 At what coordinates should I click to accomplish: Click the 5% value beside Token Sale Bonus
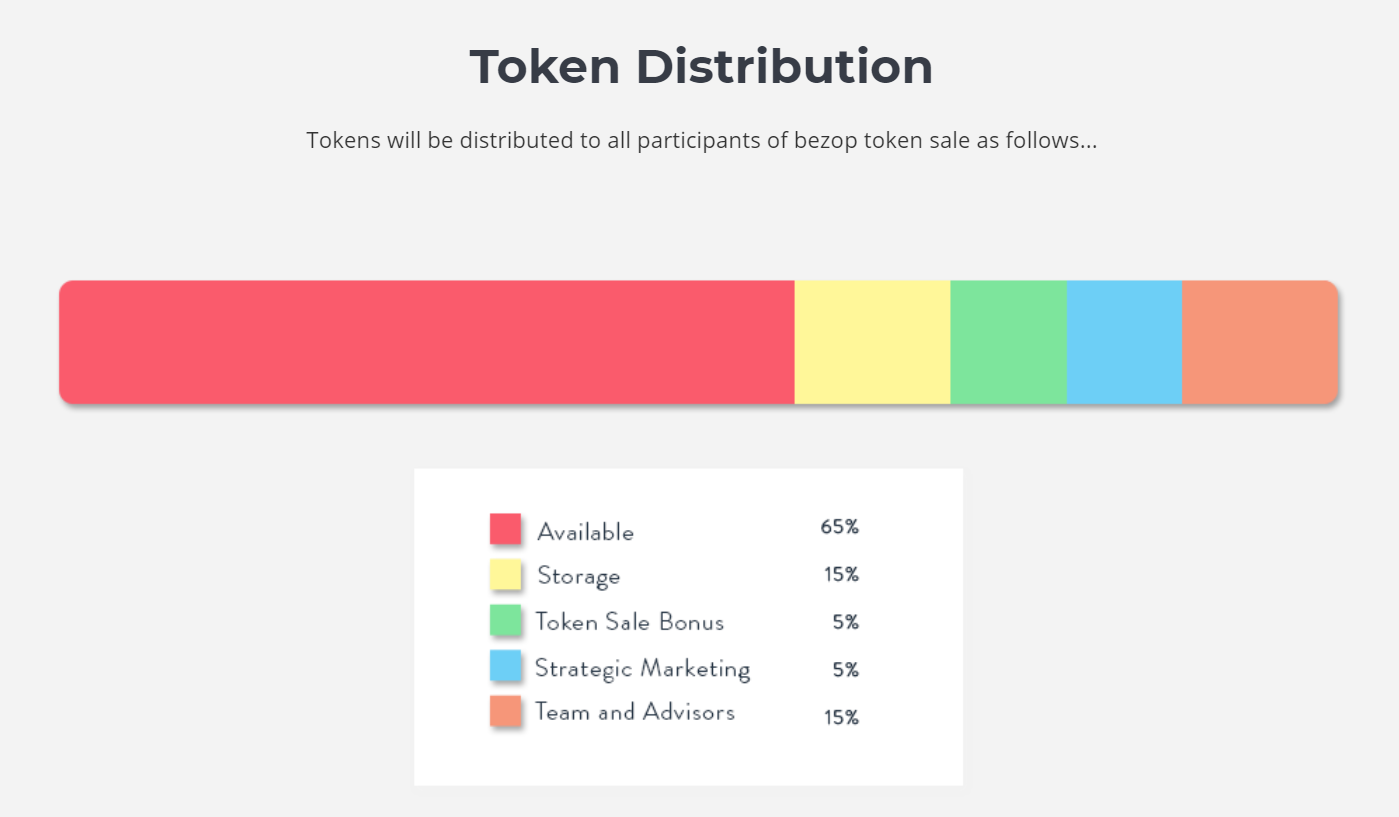tap(845, 622)
